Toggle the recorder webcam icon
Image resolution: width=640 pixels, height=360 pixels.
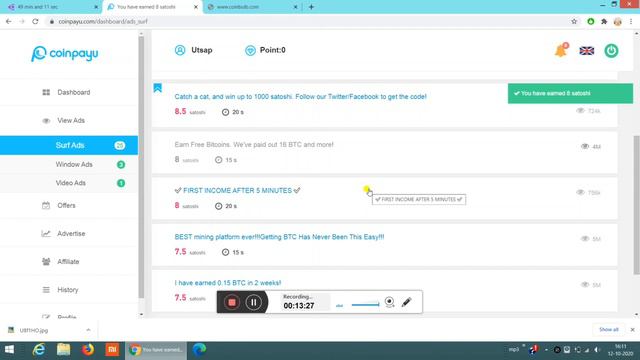pyautogui.click(x=389, y=302)
